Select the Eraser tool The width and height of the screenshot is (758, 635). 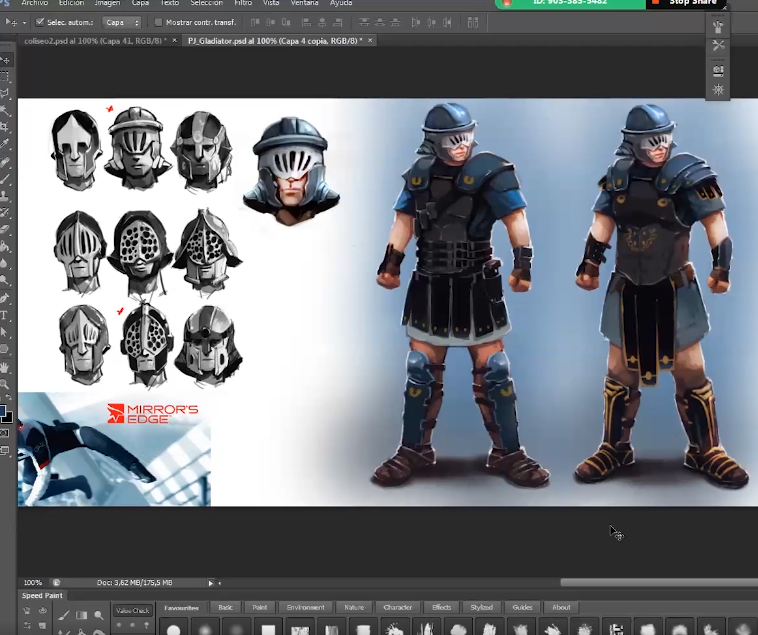(5, 230)
